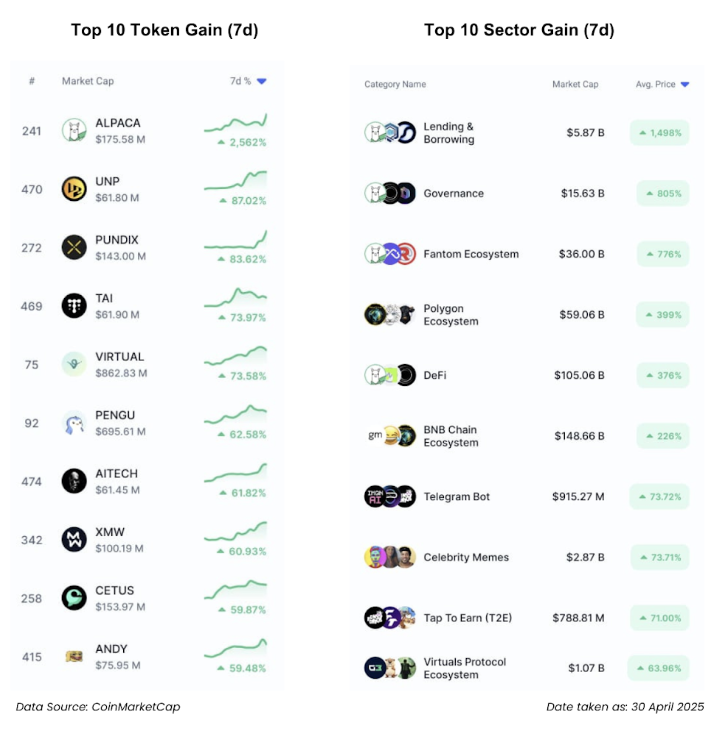Open the Lending & Borrowing category
720x740 pixels.
449,133
